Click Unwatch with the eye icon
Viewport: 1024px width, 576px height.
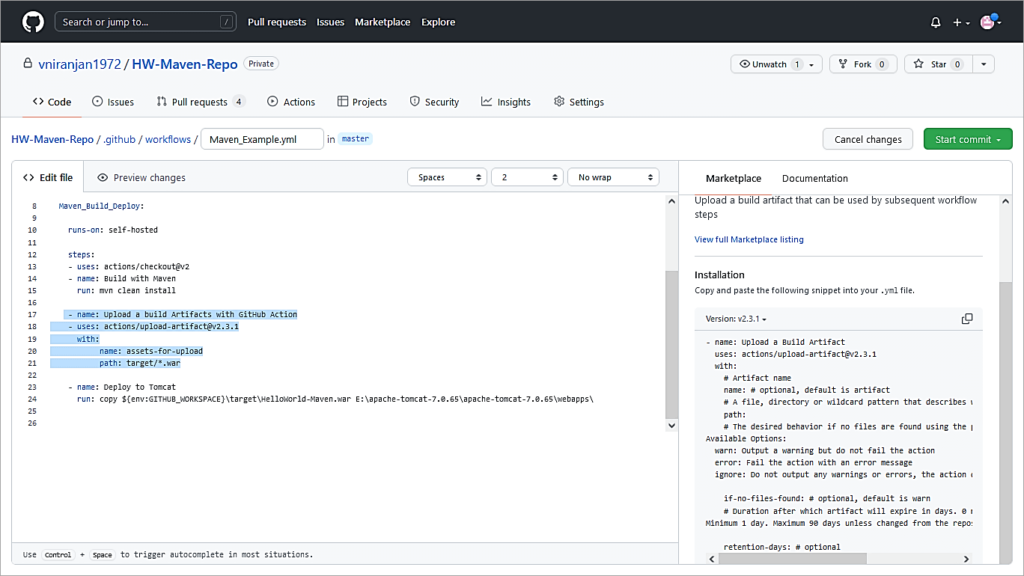click(x=769, y=63)
